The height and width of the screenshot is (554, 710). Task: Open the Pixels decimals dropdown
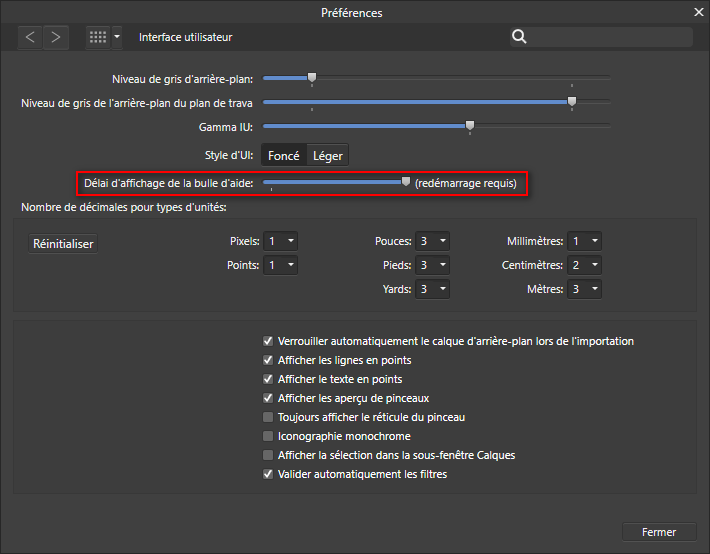click(x=280, y=241)
